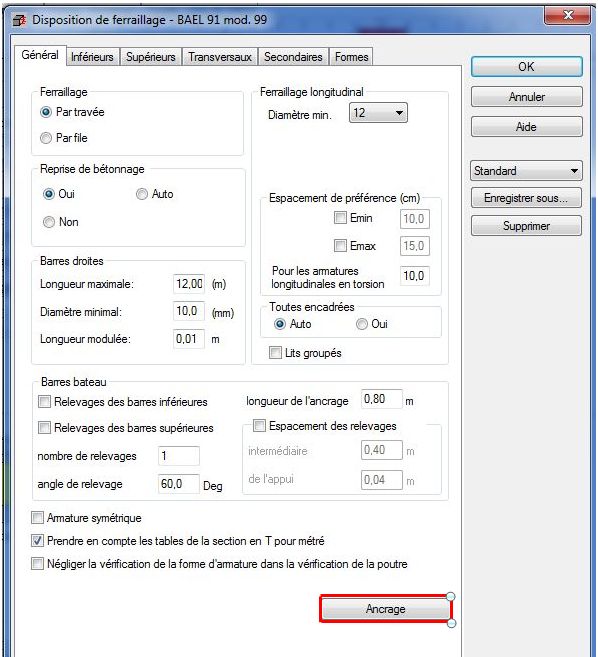Enable the Lits groupés checkbox

pos(275,352)
